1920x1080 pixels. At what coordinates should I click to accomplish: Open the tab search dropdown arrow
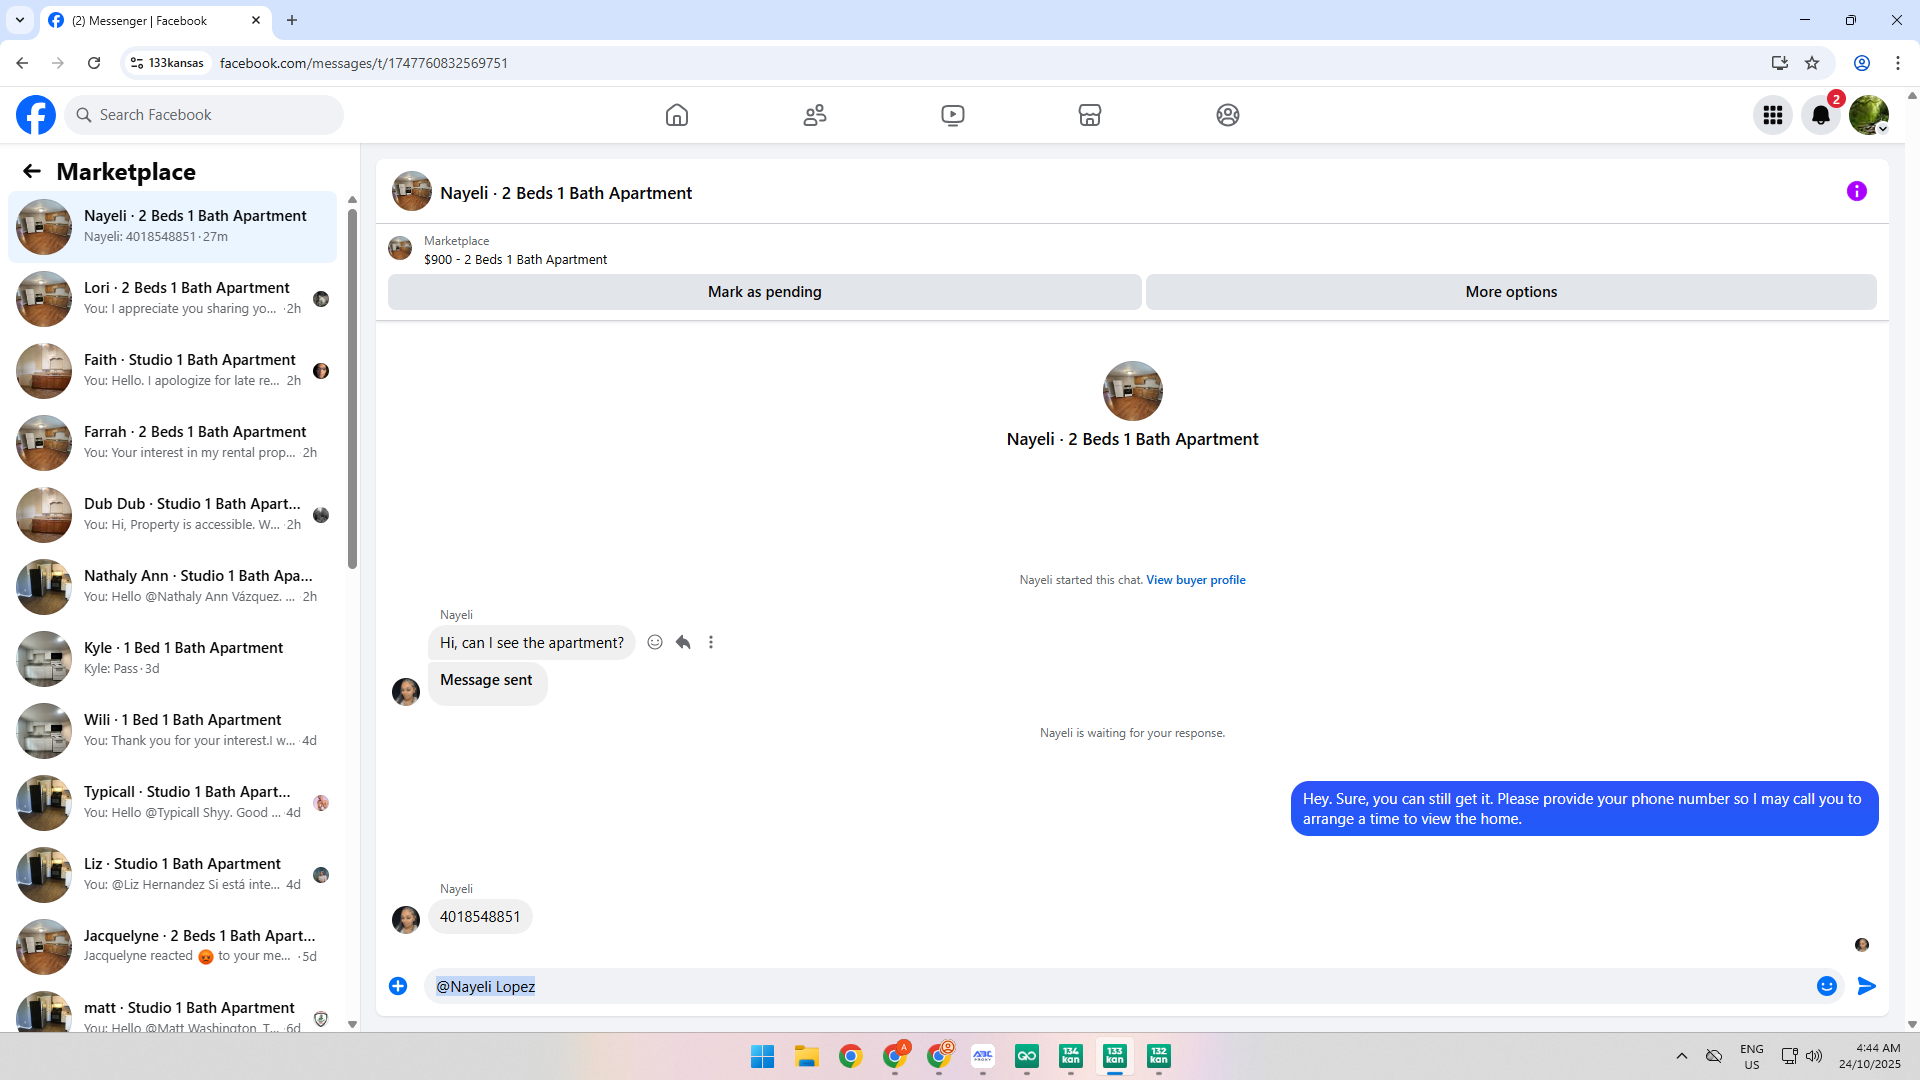[x=20, y=20]
